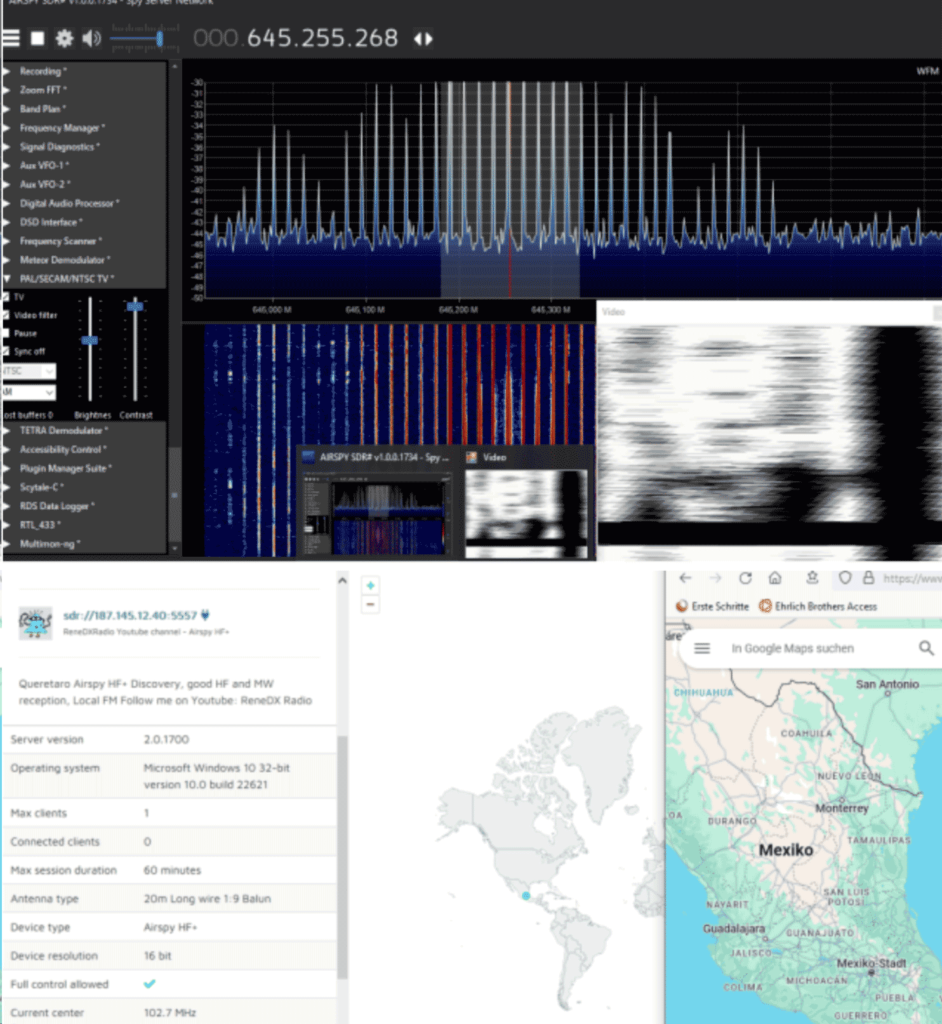Screen dimensions: 942x1024
Task: Toggle the Sync off checkbox
Action: (x=6, y=351)
